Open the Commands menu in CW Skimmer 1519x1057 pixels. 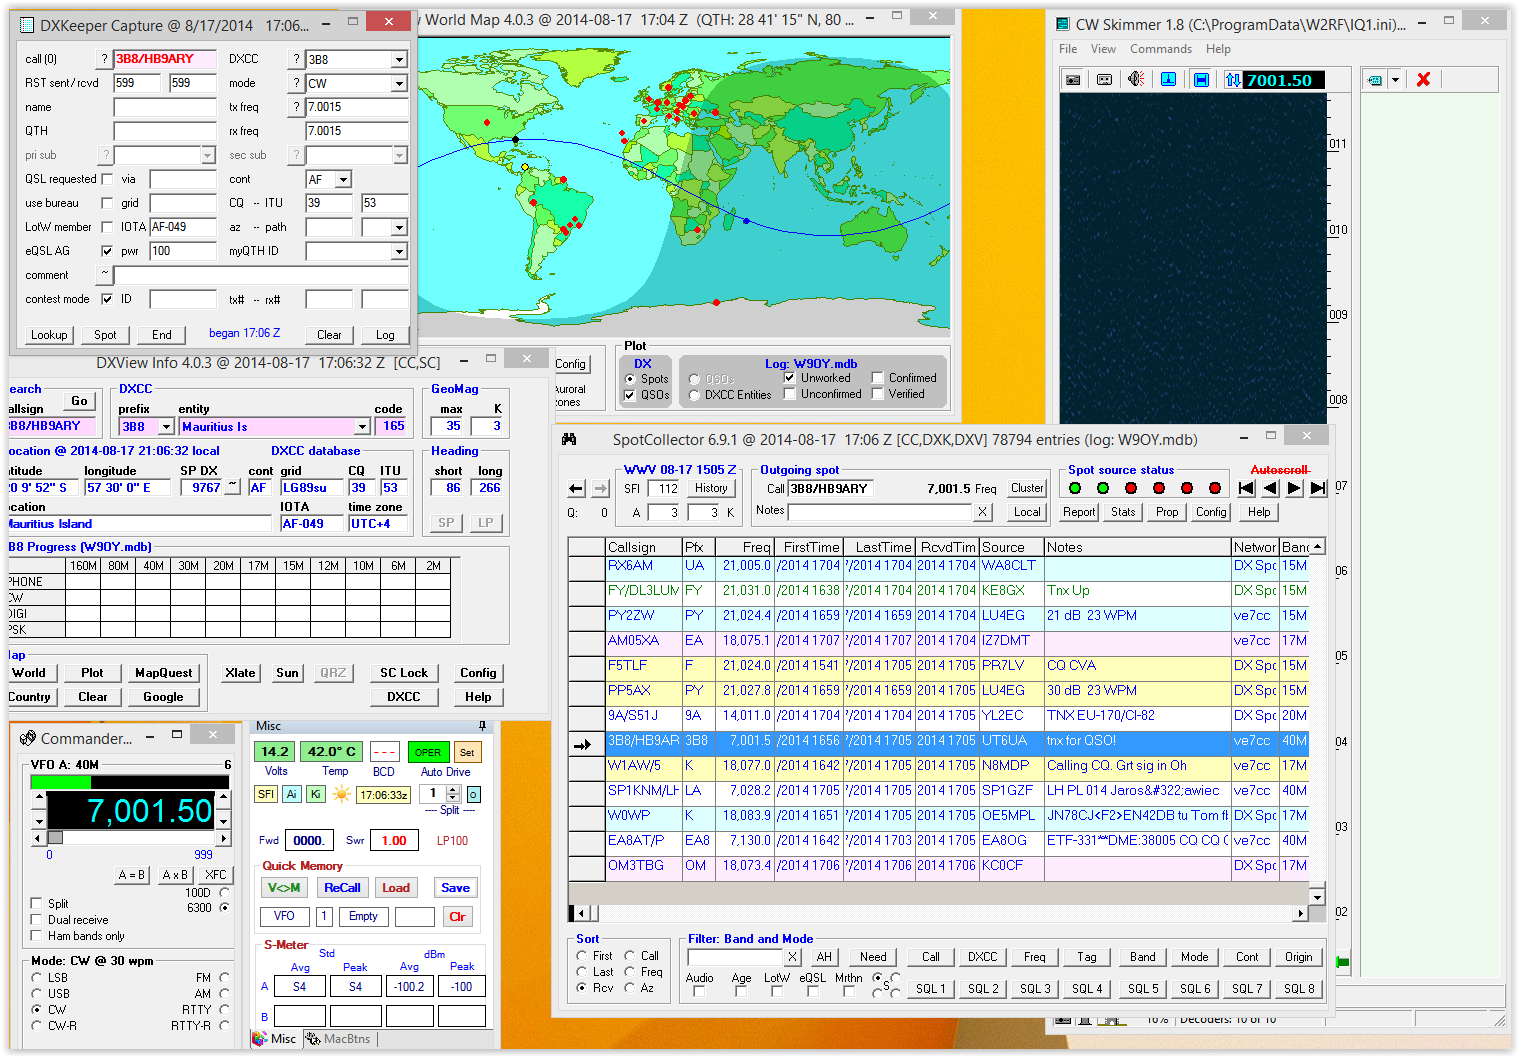(x=1160, y=49)
